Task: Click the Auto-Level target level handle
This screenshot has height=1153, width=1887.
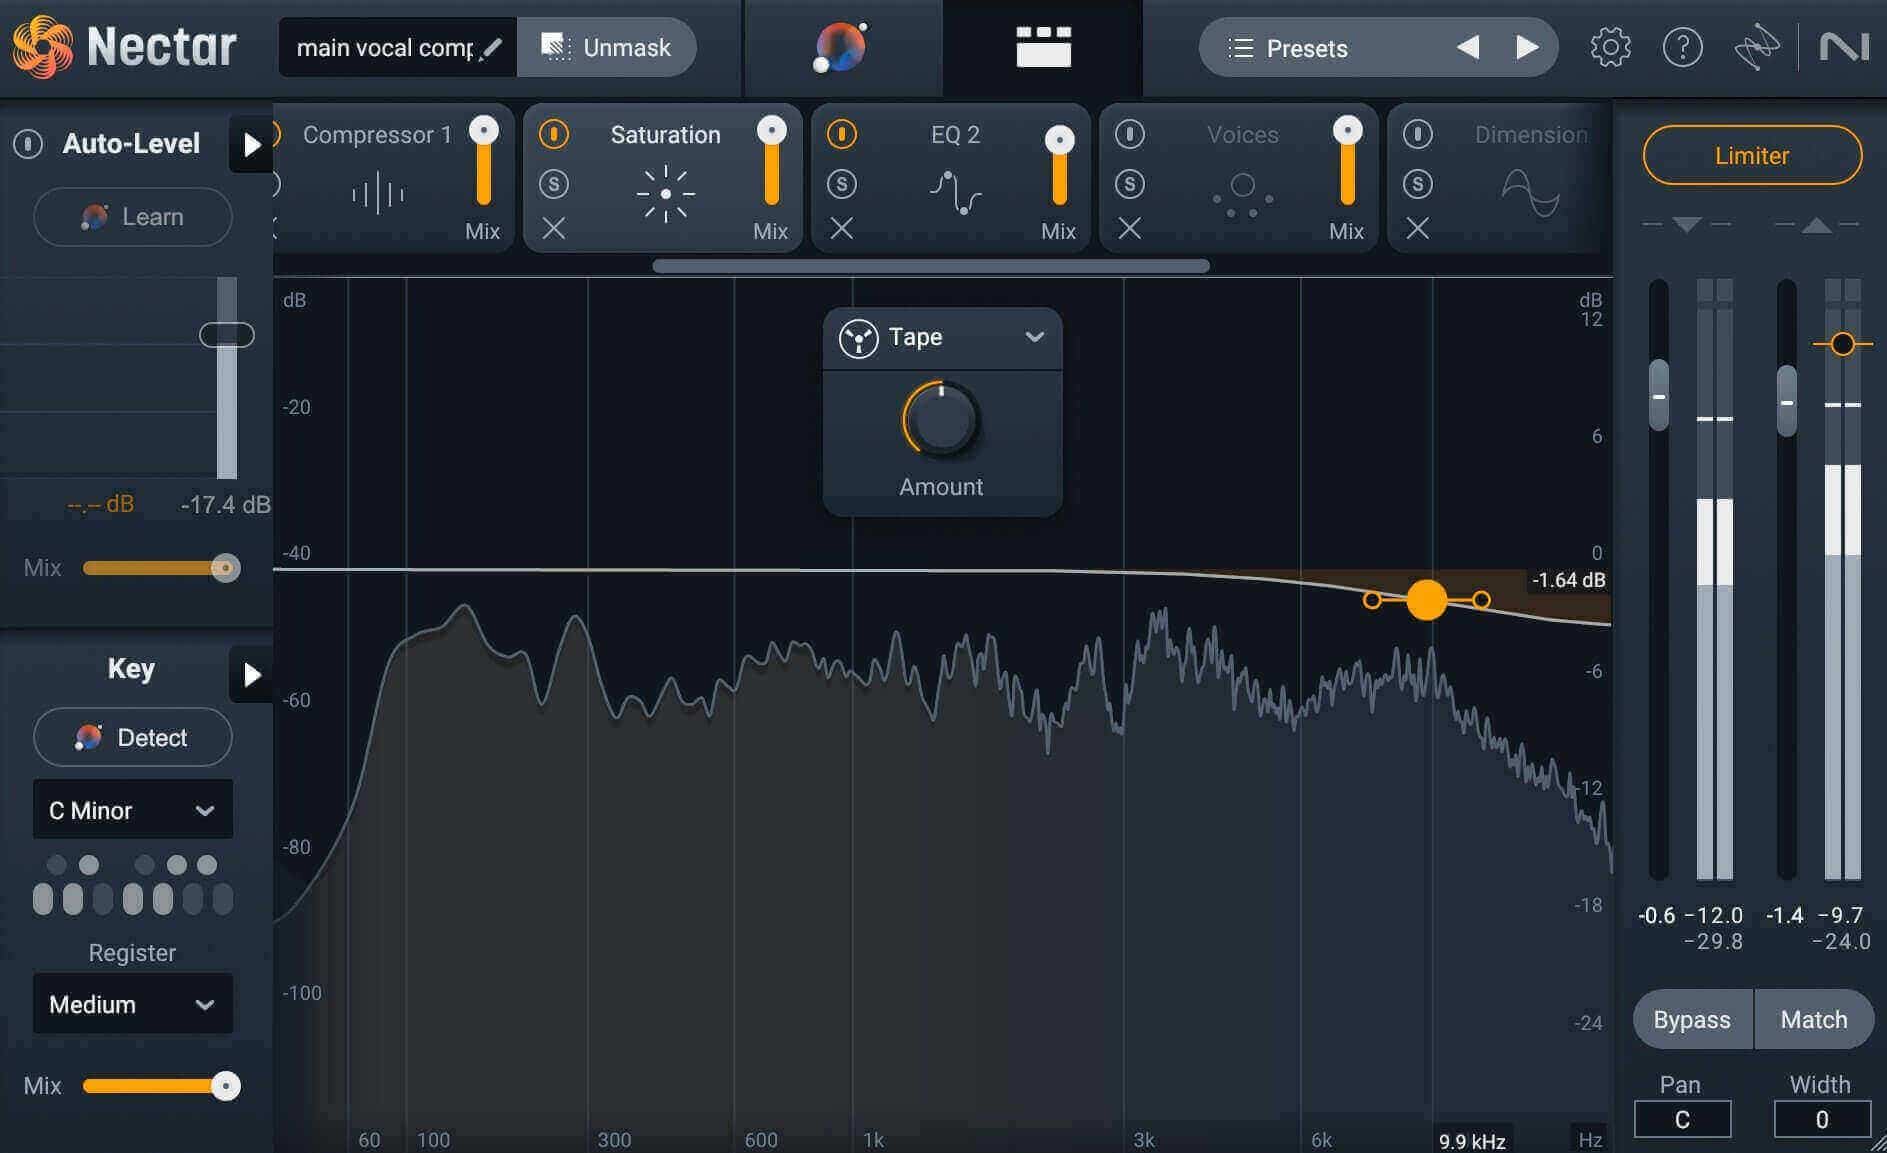Action: click(x=227, y=335)
